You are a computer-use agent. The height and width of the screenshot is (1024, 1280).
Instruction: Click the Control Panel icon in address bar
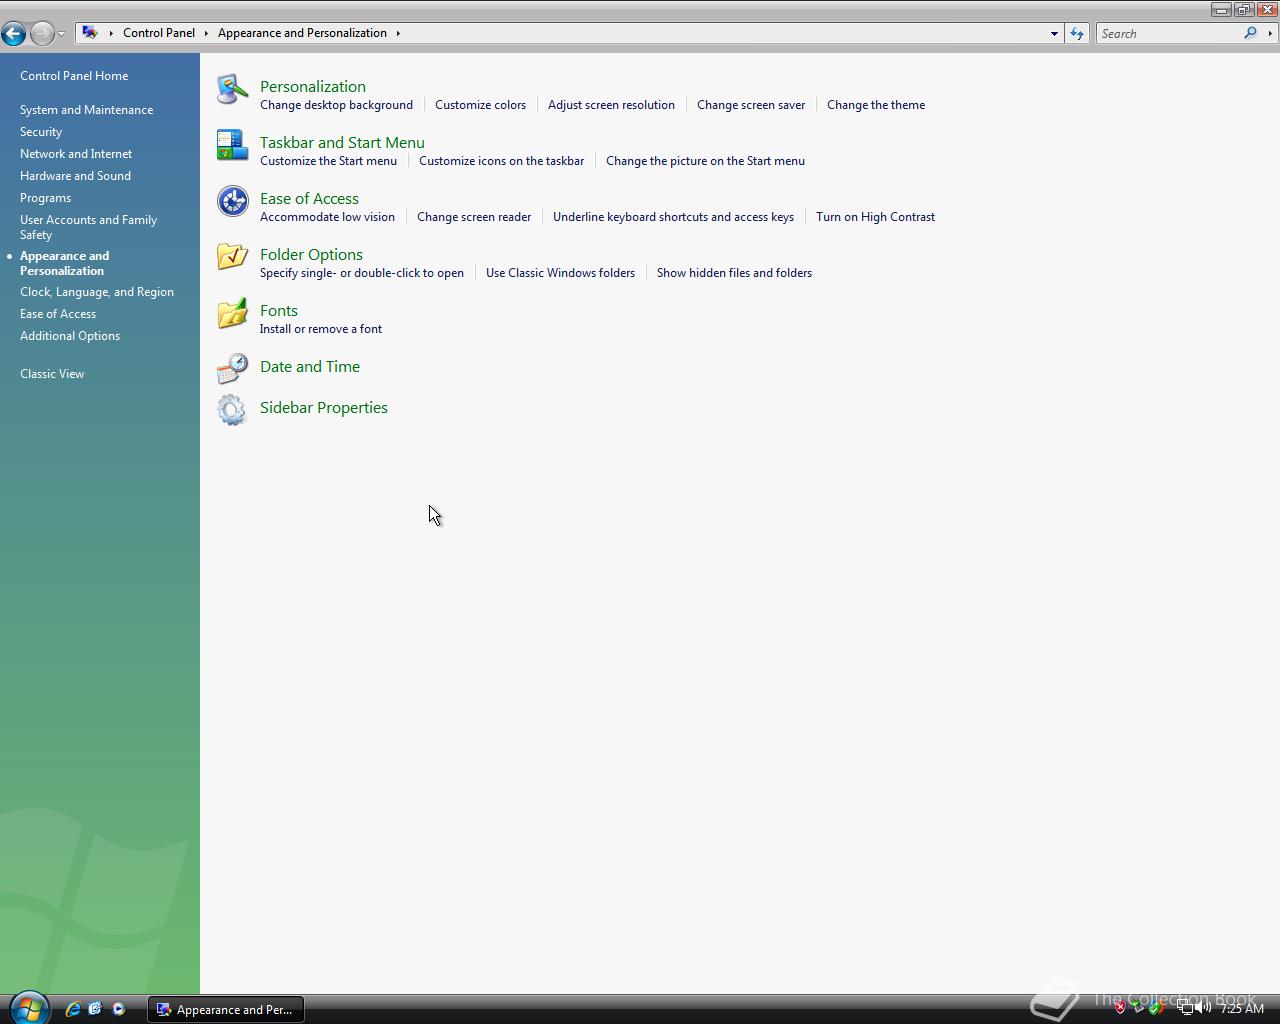[x=90, y=33]
